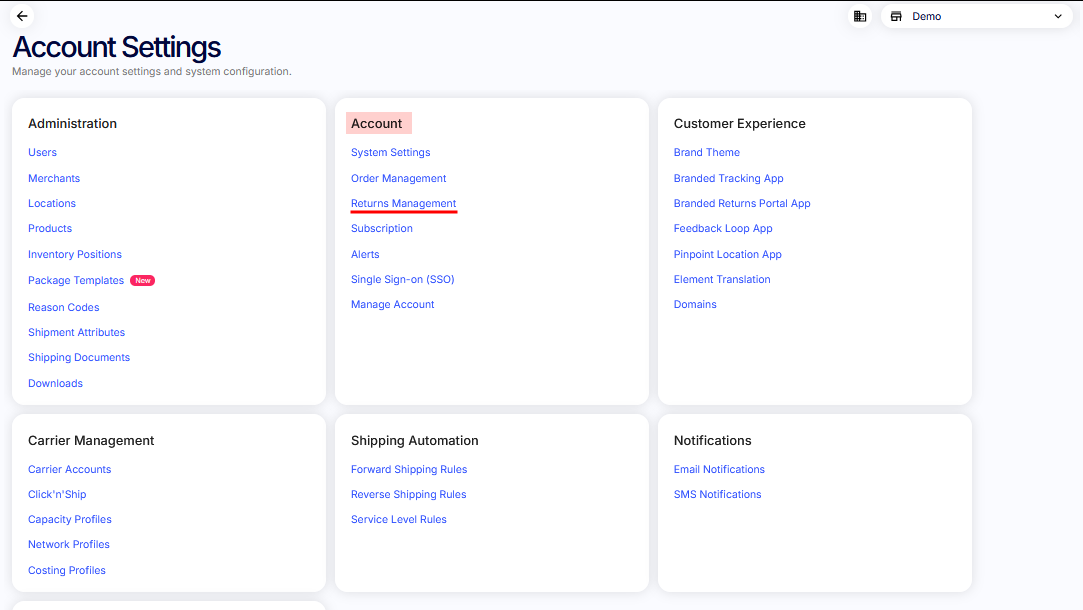Navigate to Forward Shipping Rules
The image size is (1083, 610).
[408, 470]
